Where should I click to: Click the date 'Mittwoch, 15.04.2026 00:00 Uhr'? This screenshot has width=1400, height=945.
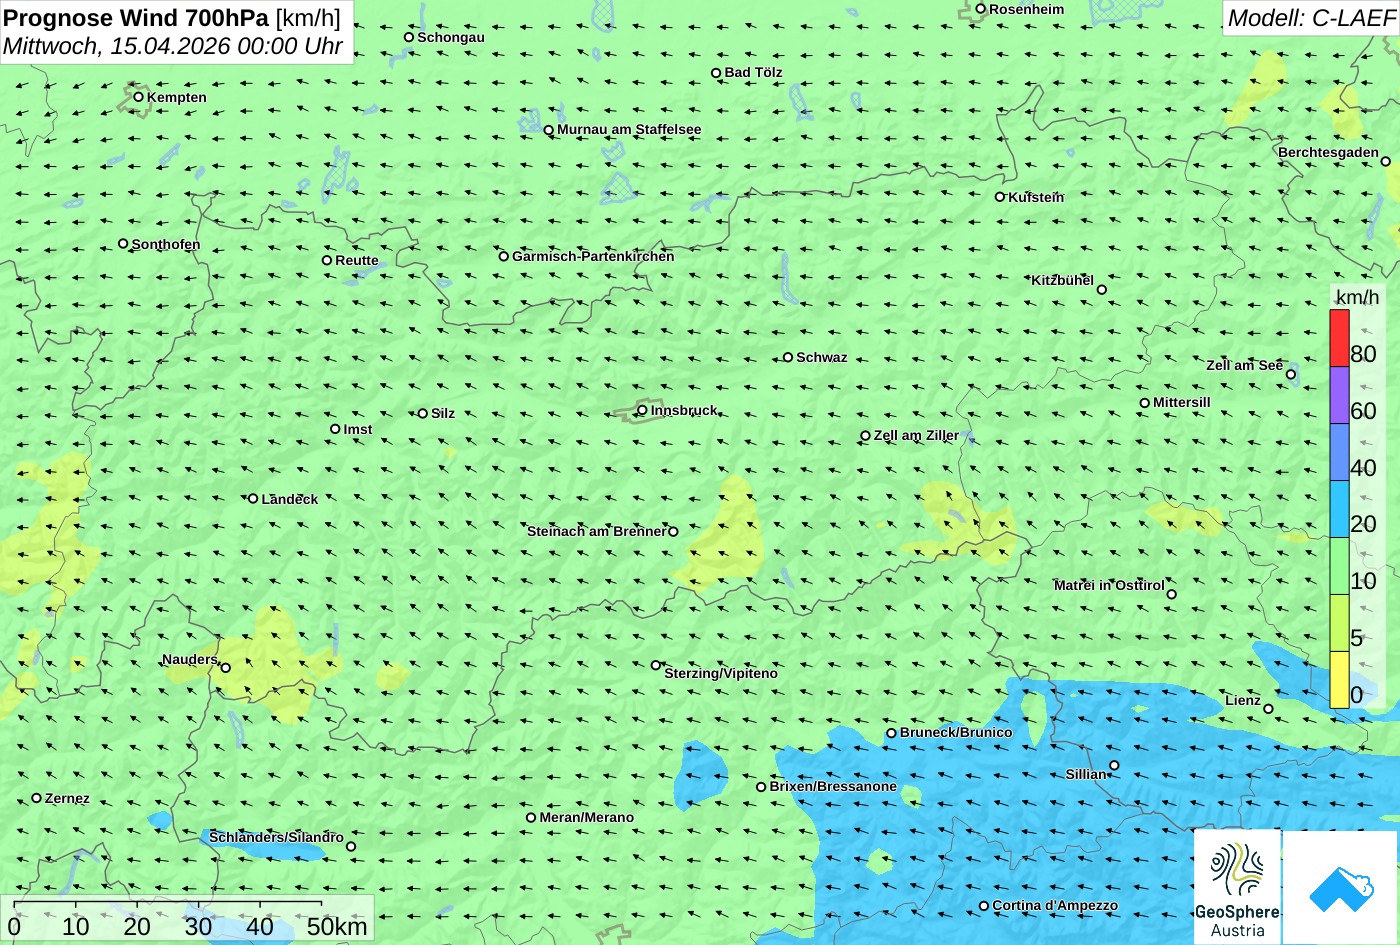click(x=173, y=46)
